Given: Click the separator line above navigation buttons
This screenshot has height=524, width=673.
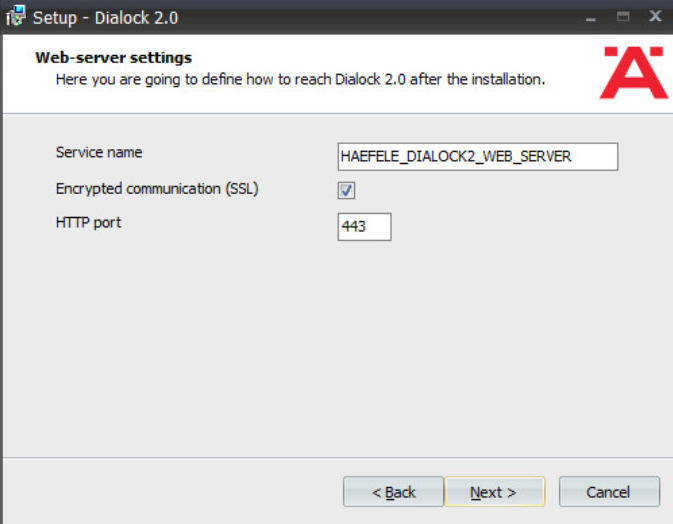Looking at the screenshot, I should coord(338,458).
